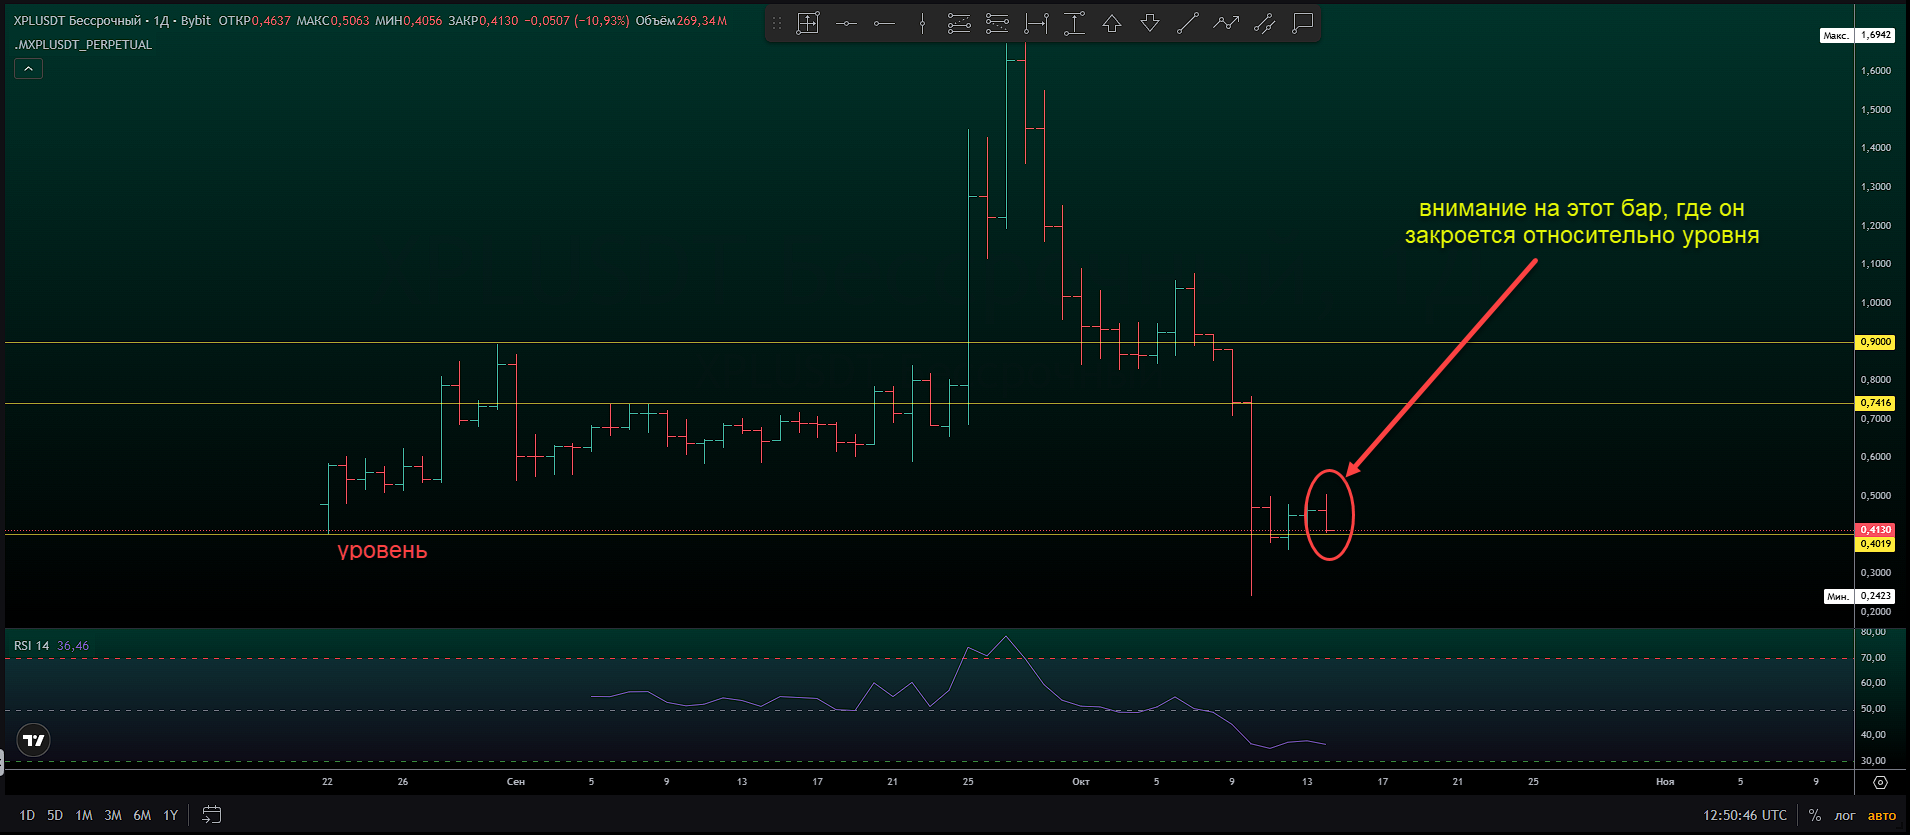Toggle logarithmic scale 'лог'
1910x835 pixels.
pos(1844,815)
